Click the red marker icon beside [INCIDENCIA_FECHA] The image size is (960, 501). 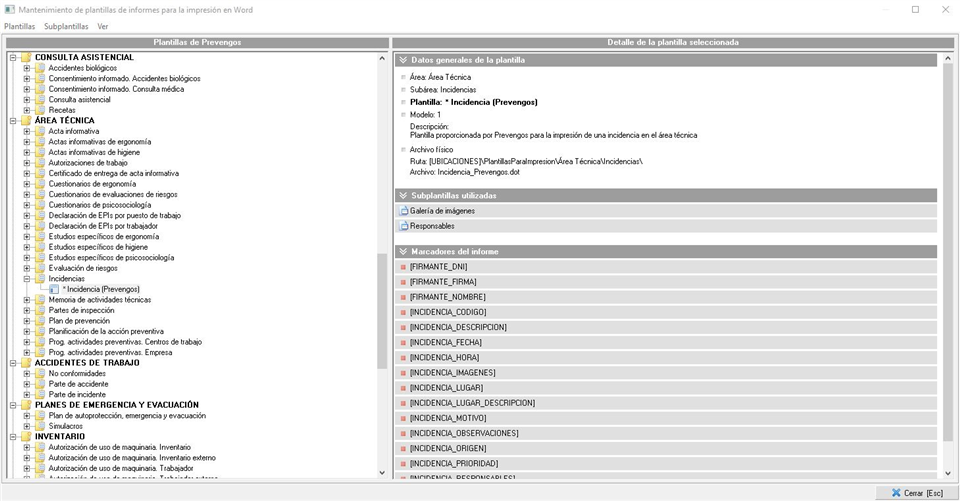[x=404, y=342]
